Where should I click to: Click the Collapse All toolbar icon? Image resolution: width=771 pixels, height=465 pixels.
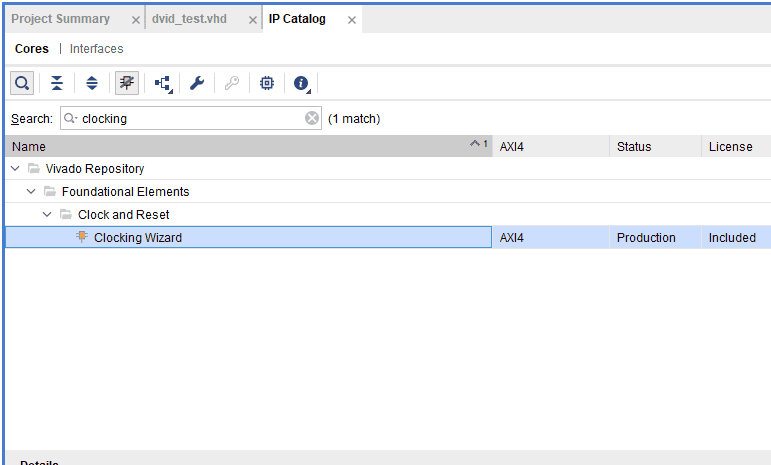(x=57, y=84)
